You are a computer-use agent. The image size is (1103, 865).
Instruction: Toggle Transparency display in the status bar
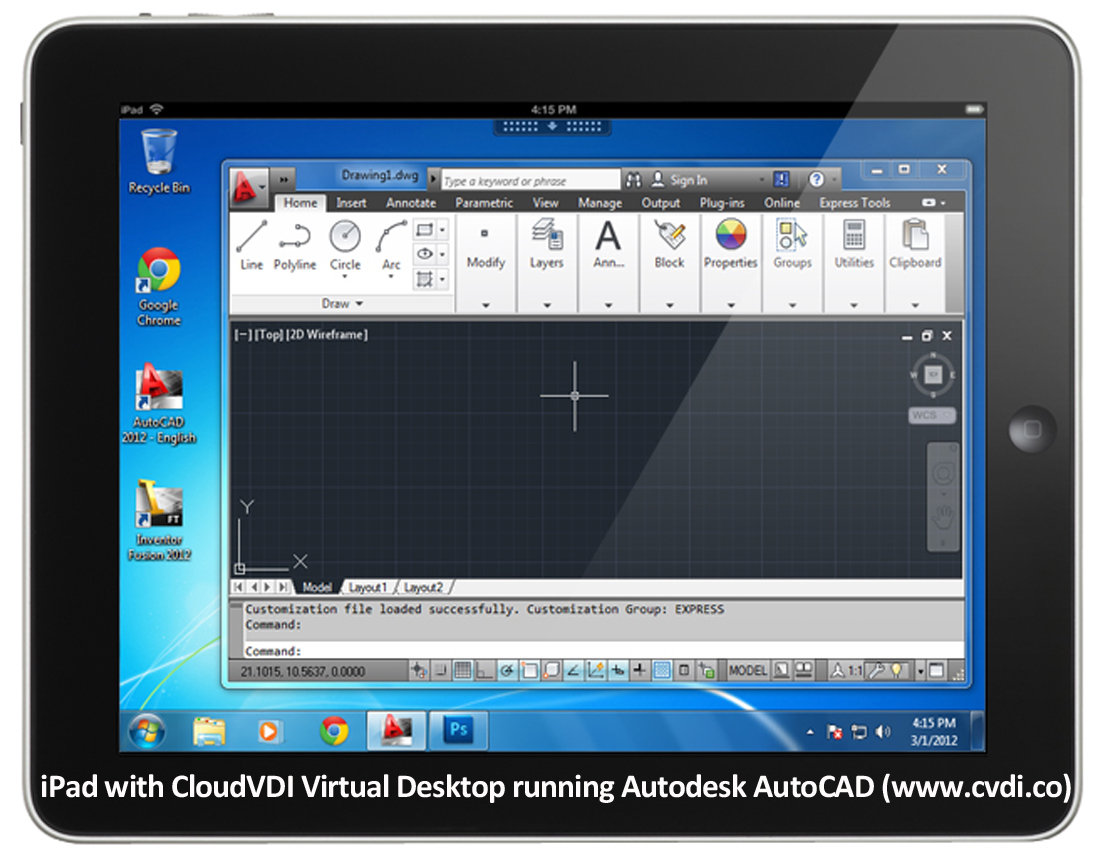click(661, 671)
